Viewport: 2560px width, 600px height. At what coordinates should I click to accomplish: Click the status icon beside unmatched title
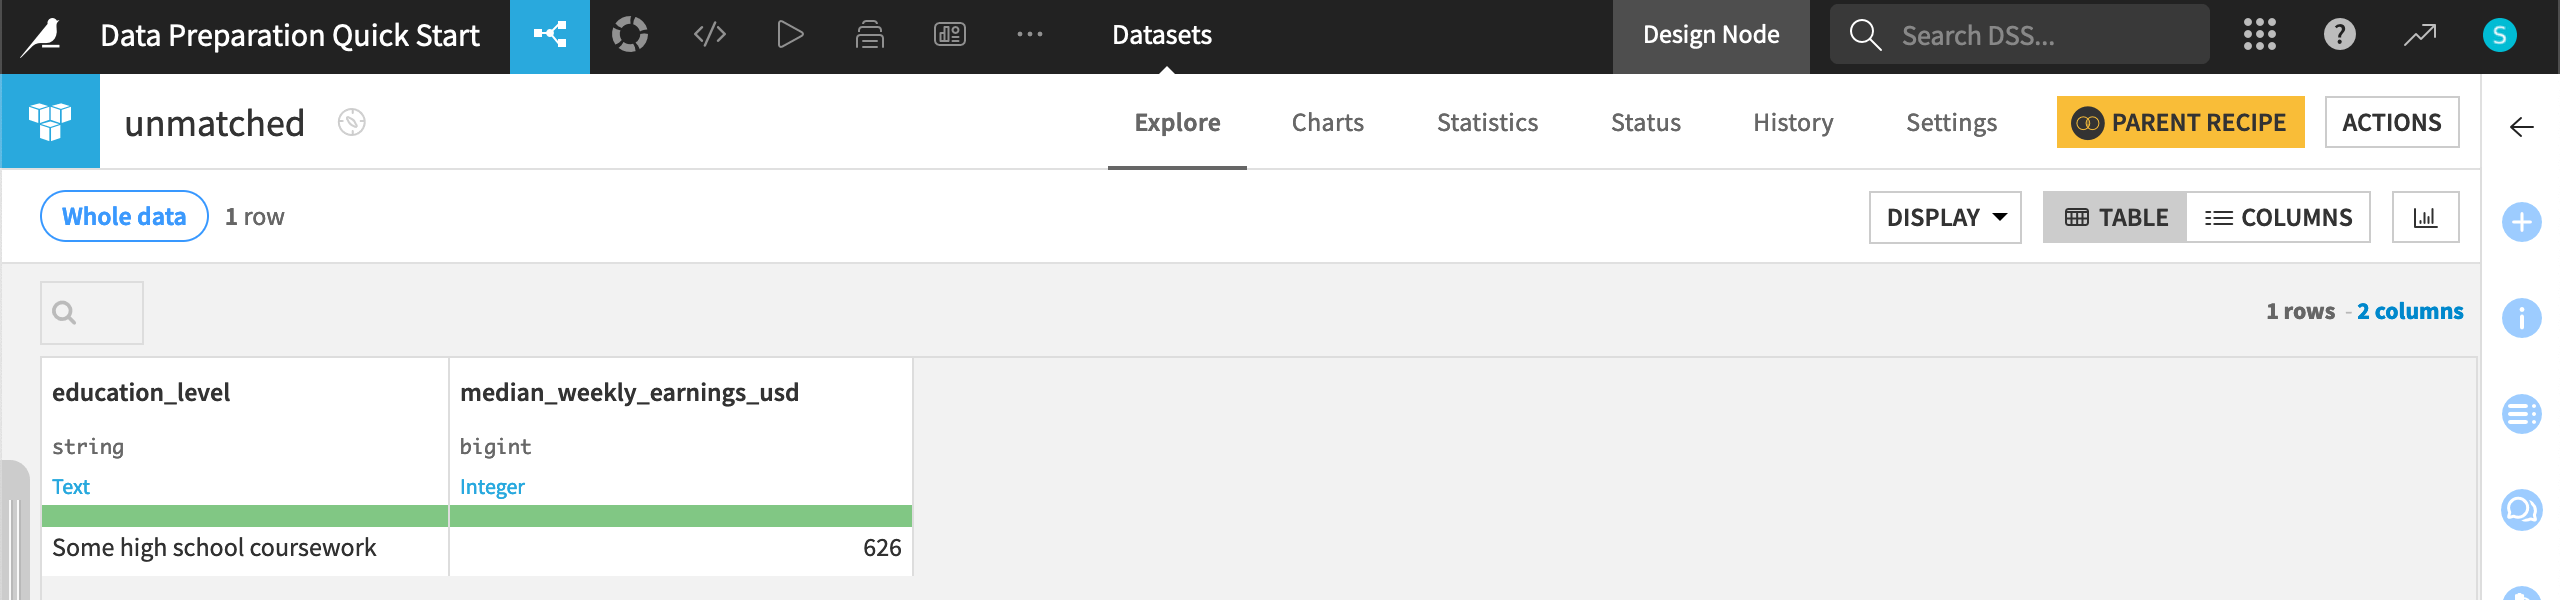(351, 123)
